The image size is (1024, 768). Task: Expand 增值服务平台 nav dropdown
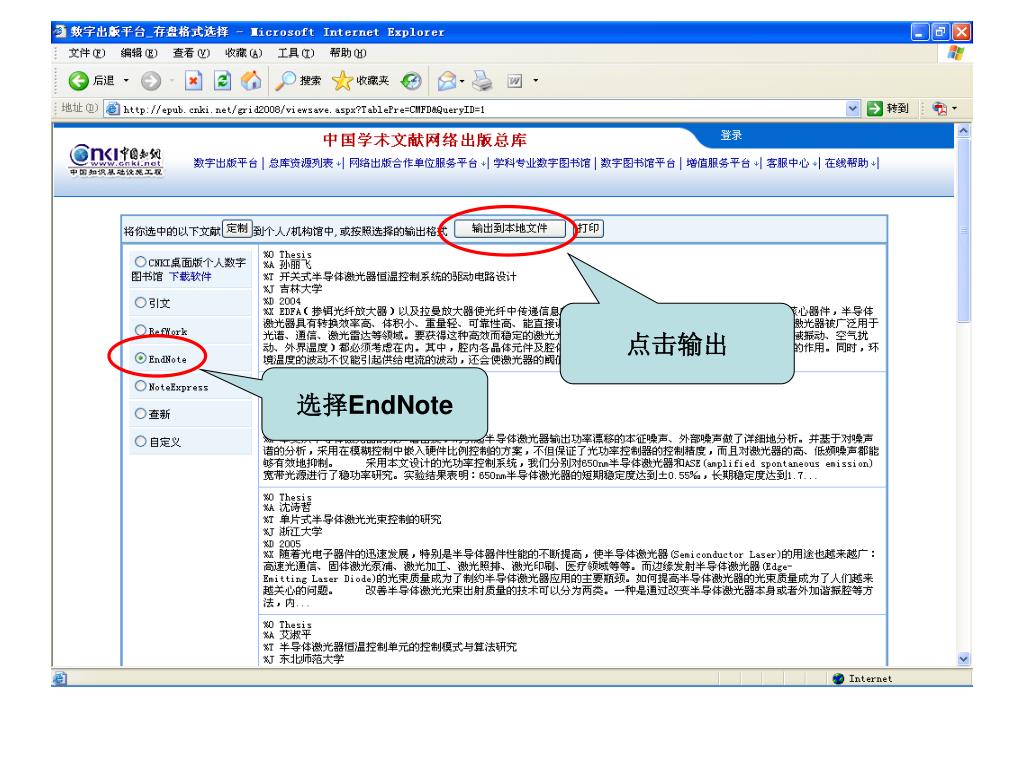[757, 163]
